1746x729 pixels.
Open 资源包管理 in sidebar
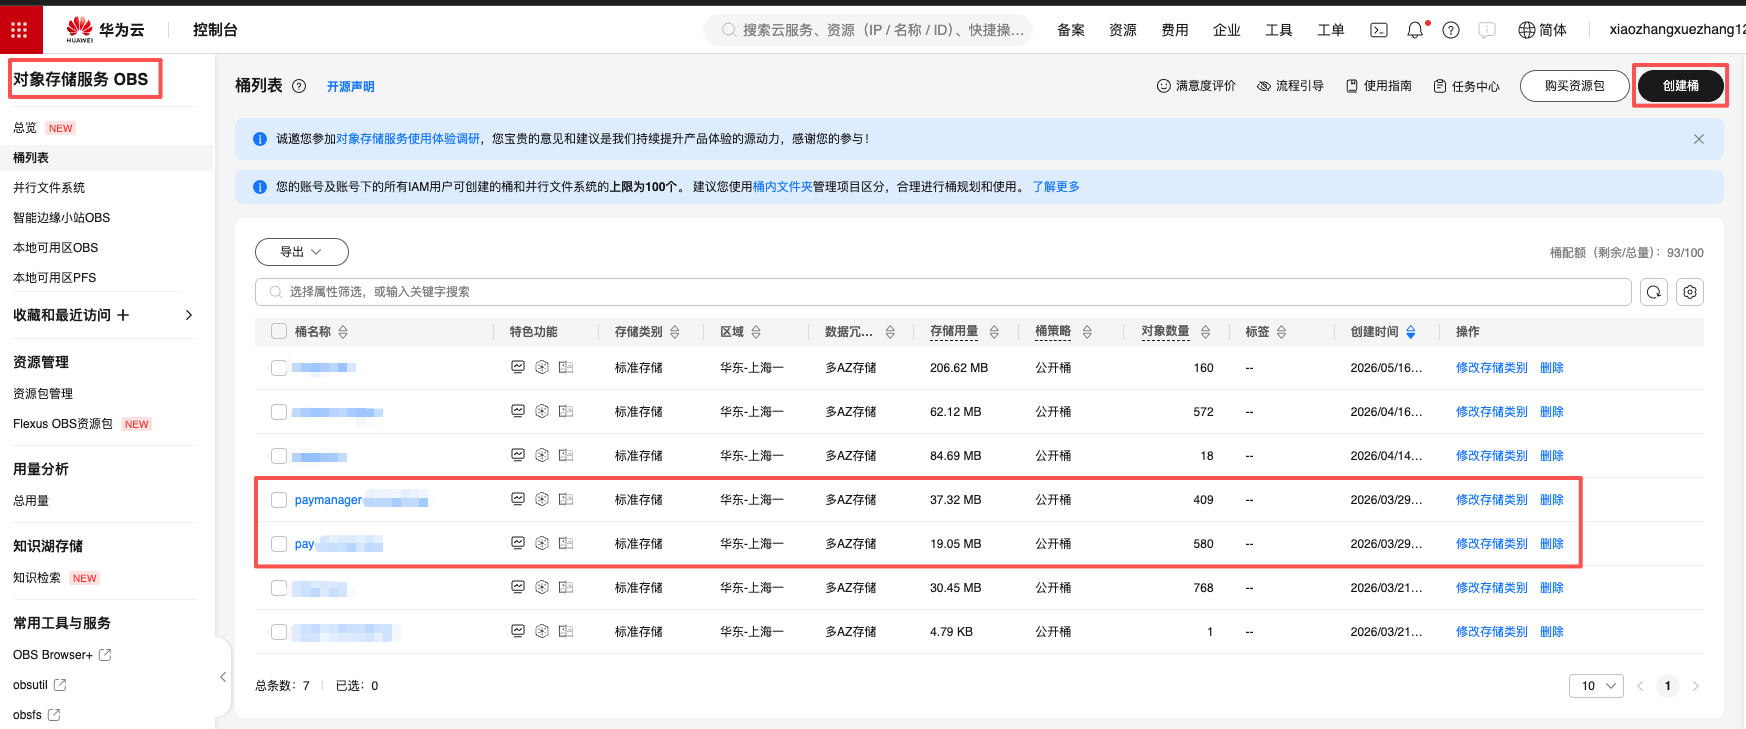point(43,394)
